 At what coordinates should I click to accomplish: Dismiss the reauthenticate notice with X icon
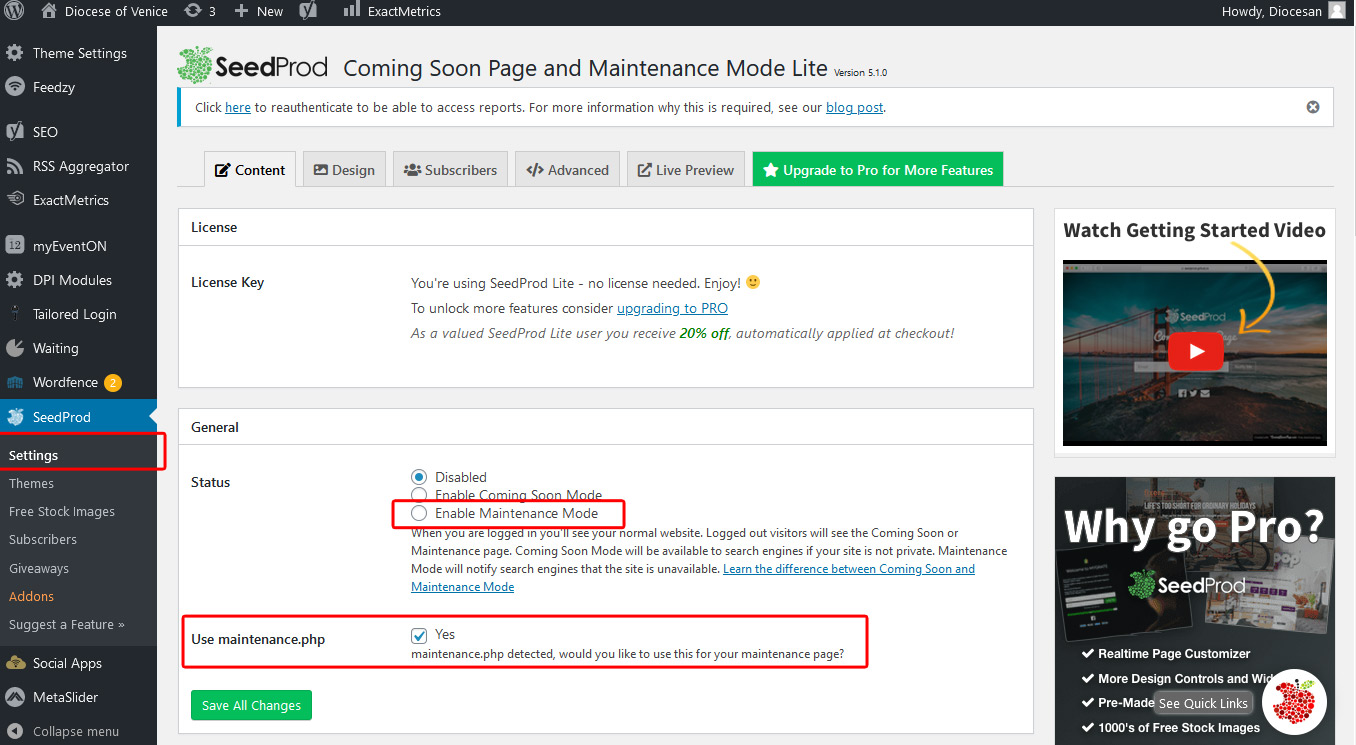click(1313, 107)
